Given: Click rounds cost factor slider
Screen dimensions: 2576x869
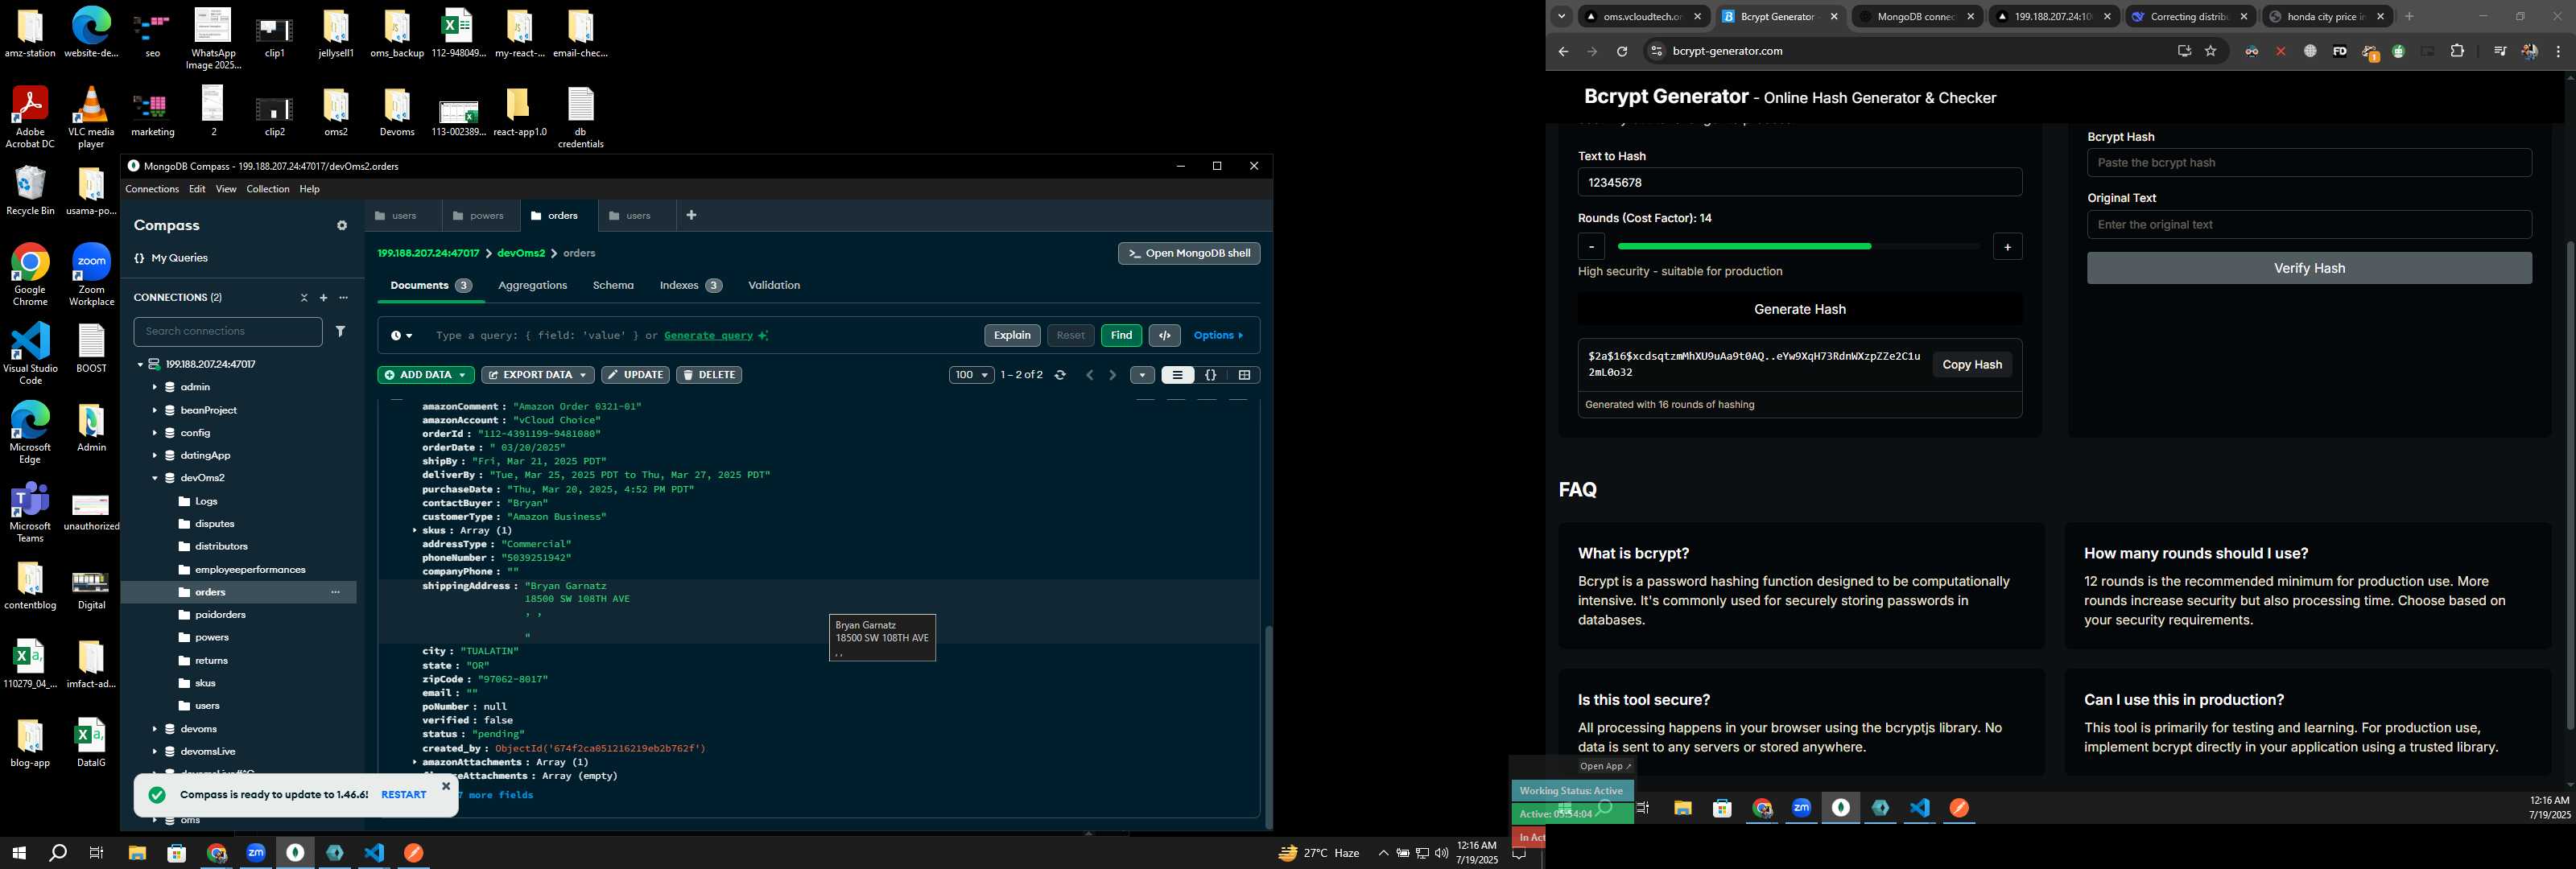Looking at the screenshot, I should (x=1798, y=246).
